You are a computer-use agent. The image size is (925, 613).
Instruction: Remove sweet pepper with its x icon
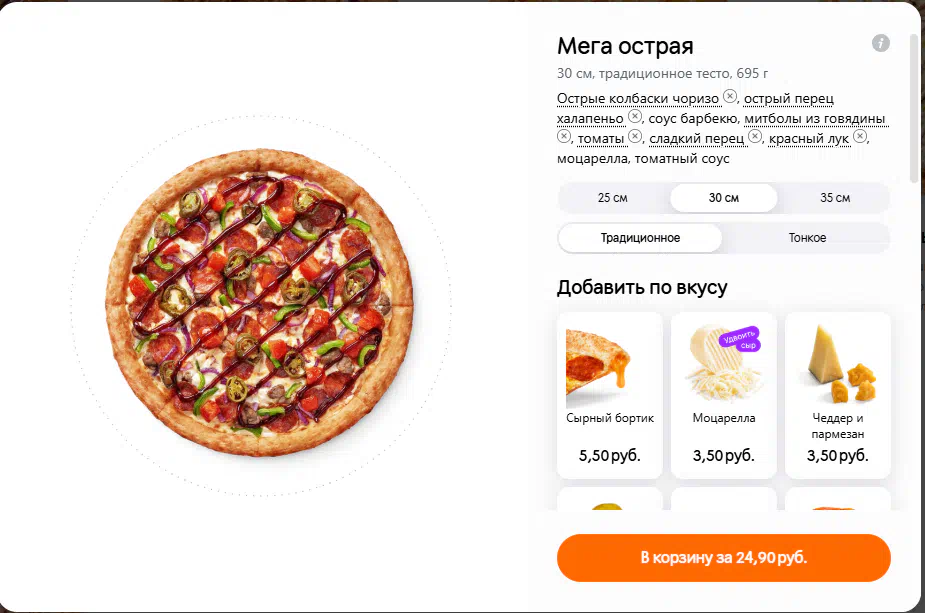[x=755, y=136]
